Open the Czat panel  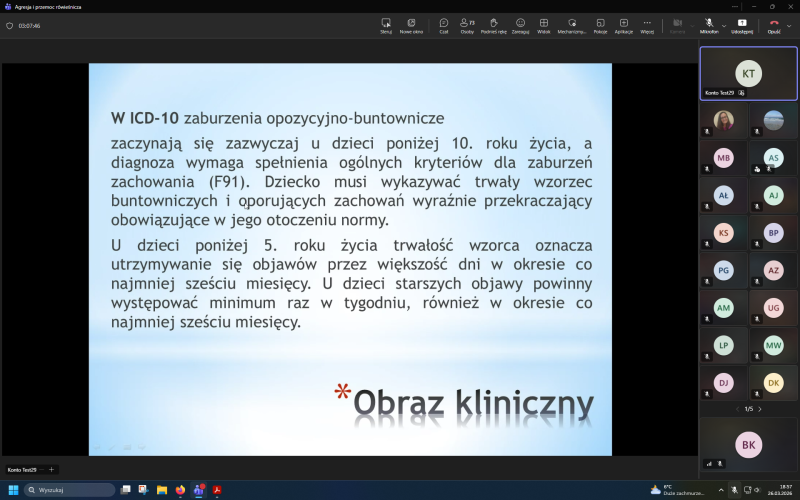pyautogui.click(x=443, y=25)
